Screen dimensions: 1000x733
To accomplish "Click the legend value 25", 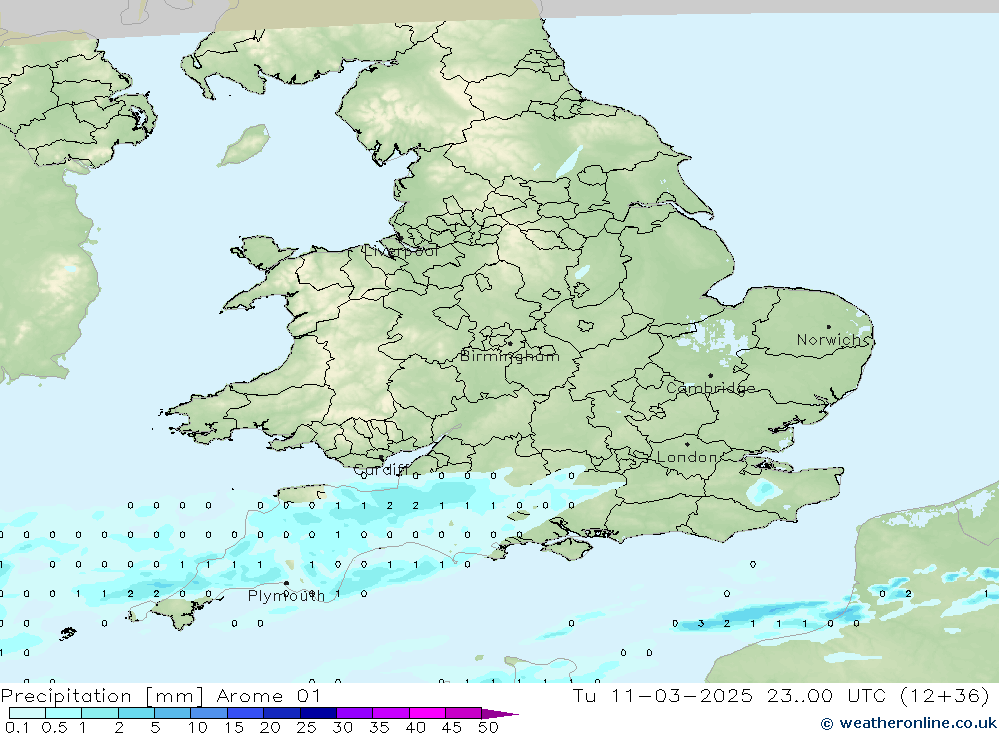I will (x=307, y=727).
